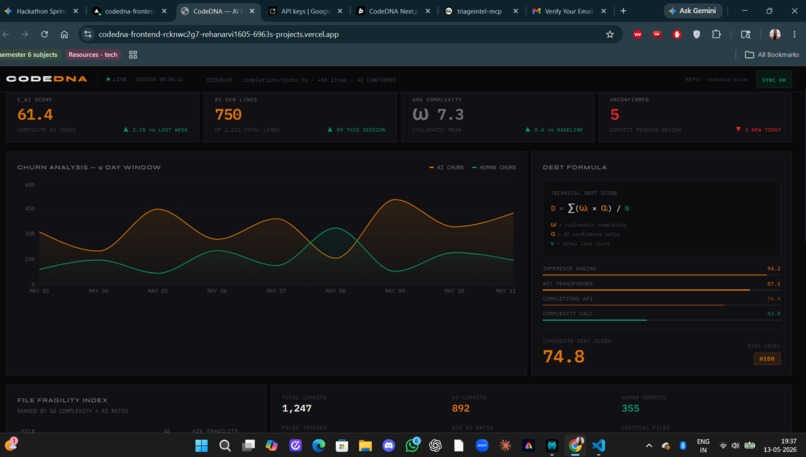Switch to the Verify Your Email tab
This screenshot has width=806, height=457.
pos(568,11)
